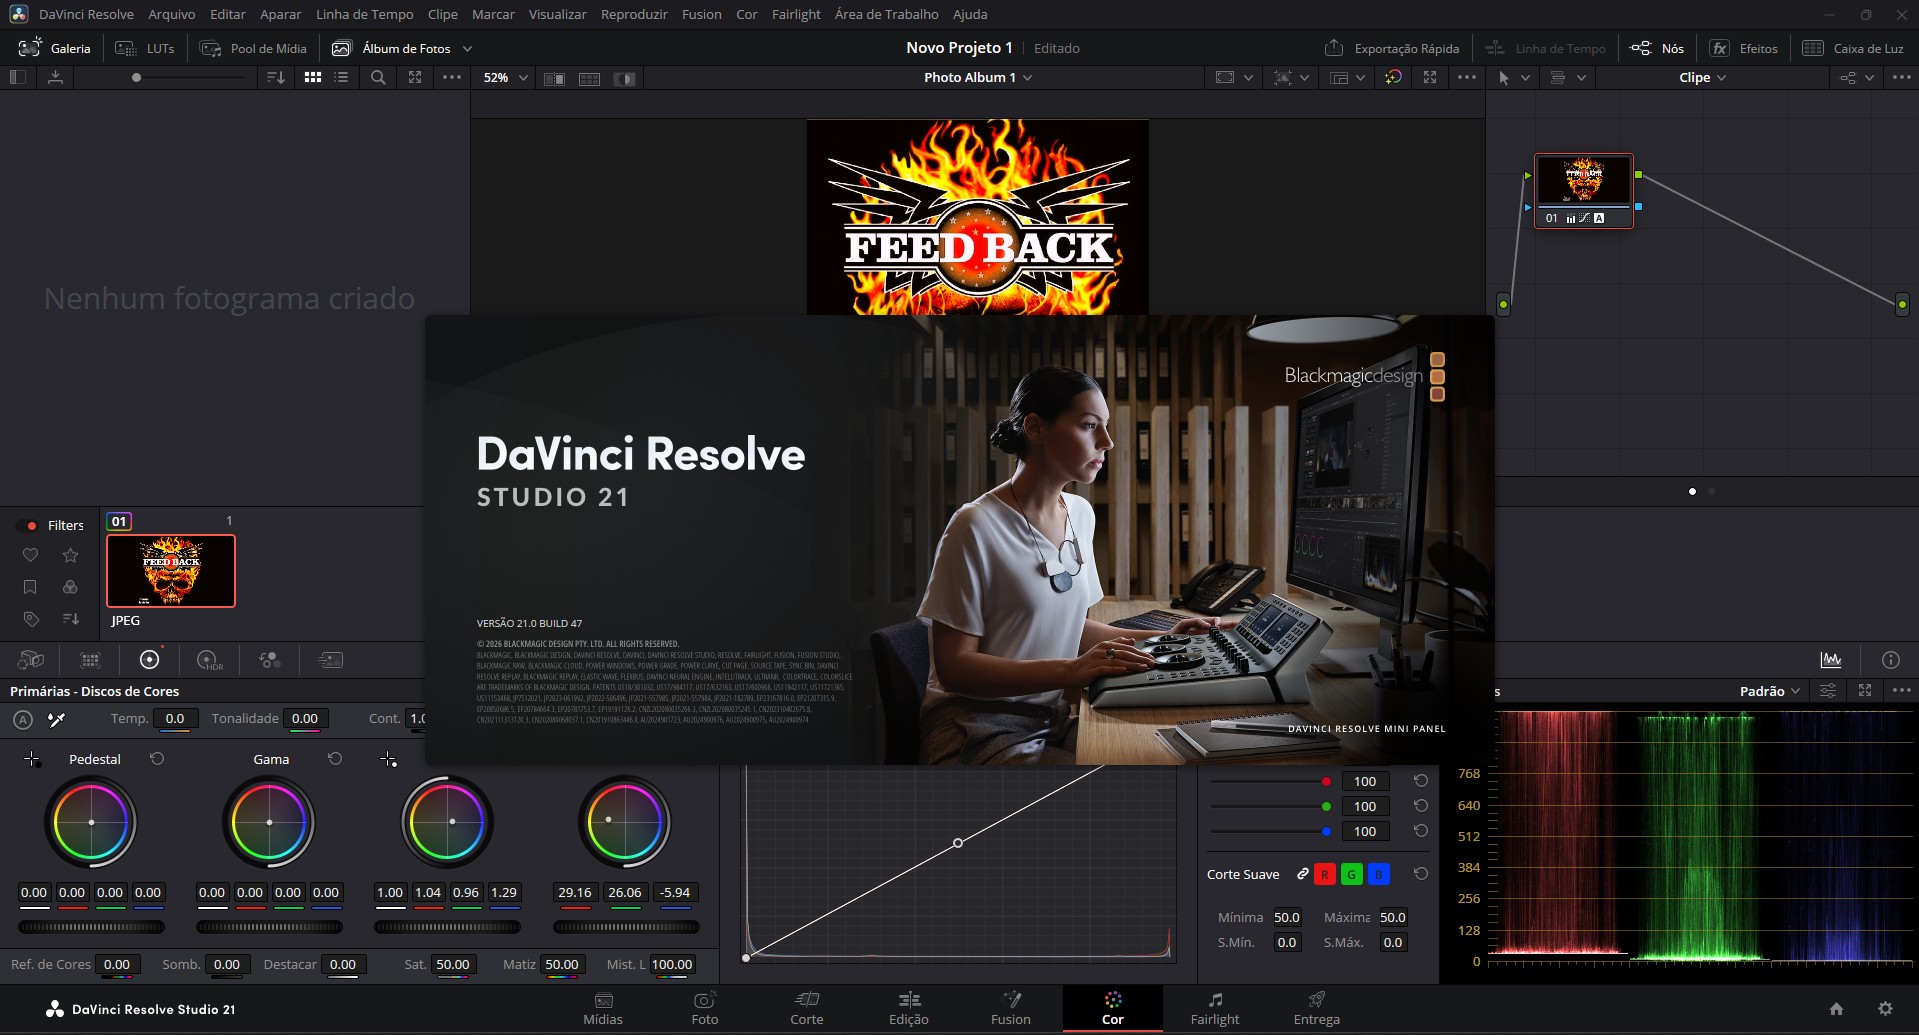Toggle the Nós node panel
The height and width of the screenshot is (1035, 1919).
coord(1657,48)
